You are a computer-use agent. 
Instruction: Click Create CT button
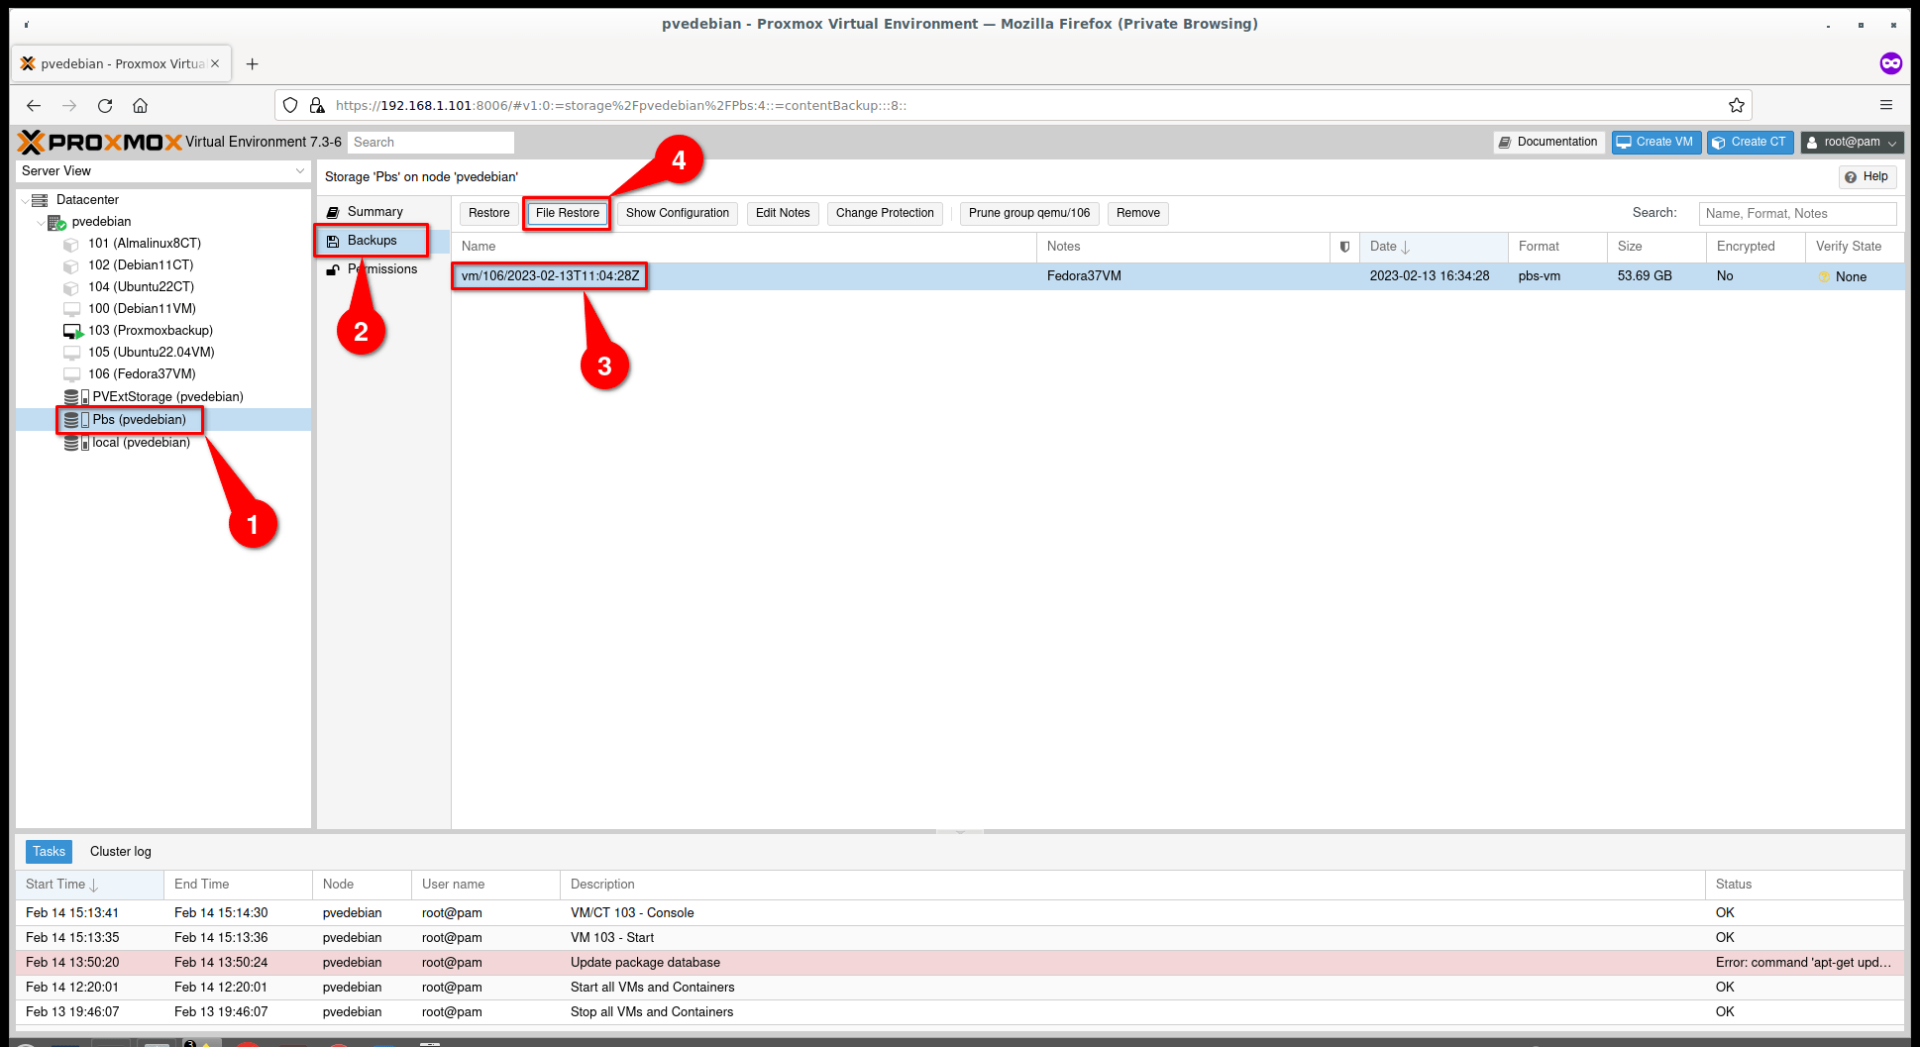click(1749, 142)
